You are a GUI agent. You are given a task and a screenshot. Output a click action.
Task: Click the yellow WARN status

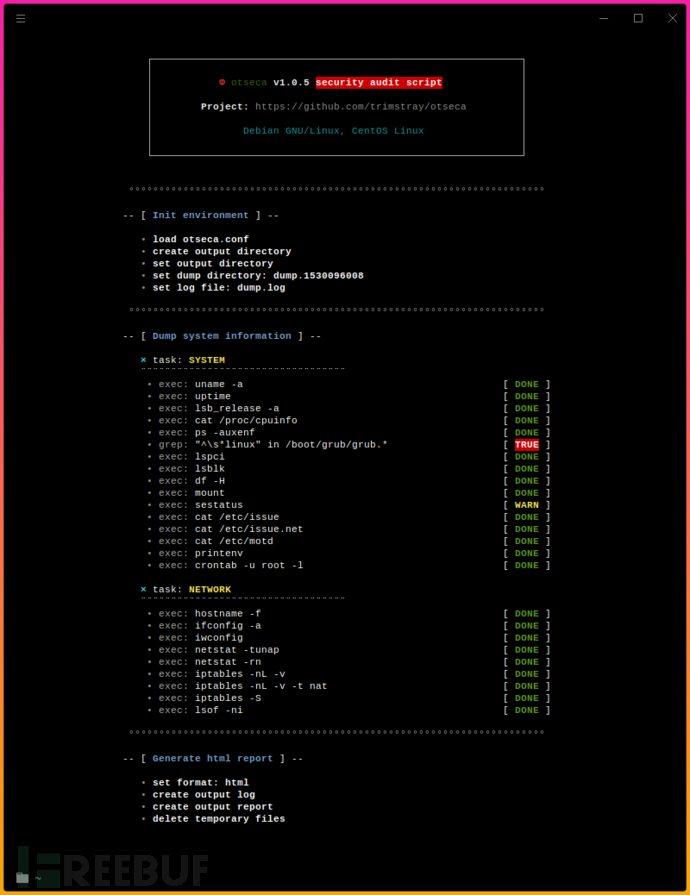point(526,505)
